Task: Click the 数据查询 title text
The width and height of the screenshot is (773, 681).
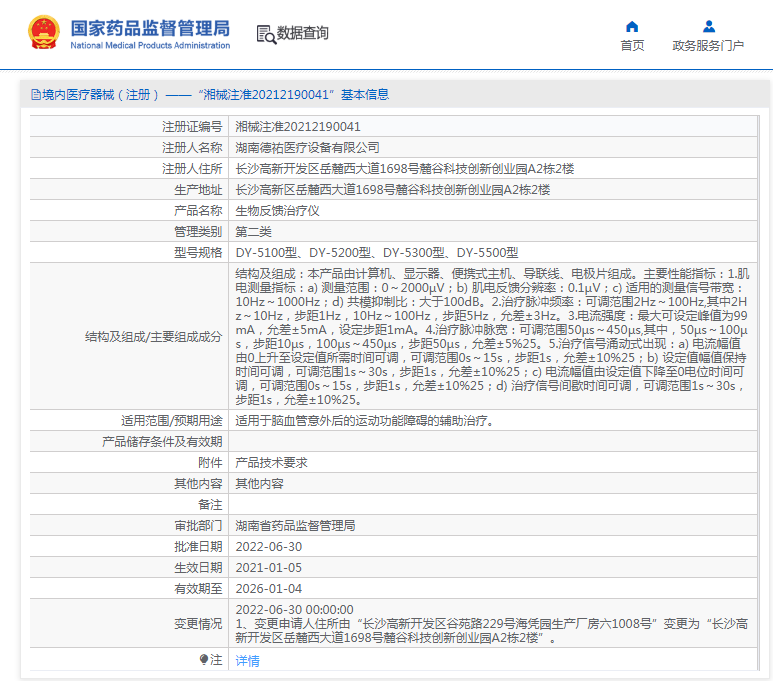Action: point(303,33)
